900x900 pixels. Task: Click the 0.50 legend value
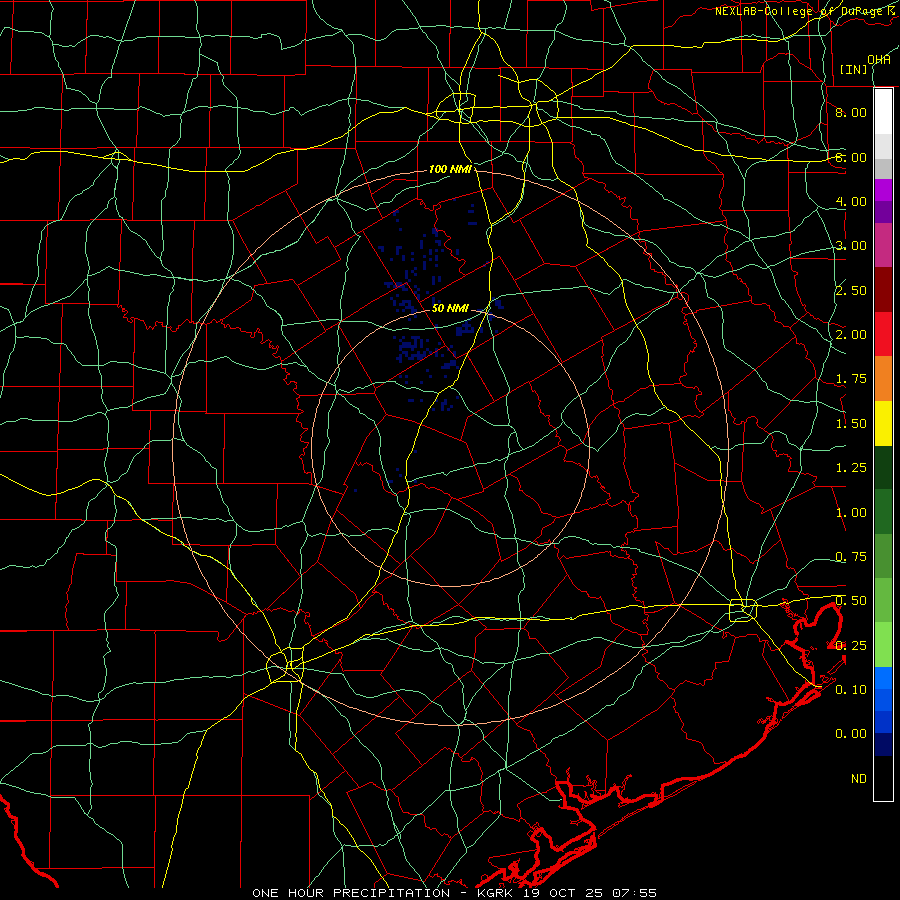[851, 601]
